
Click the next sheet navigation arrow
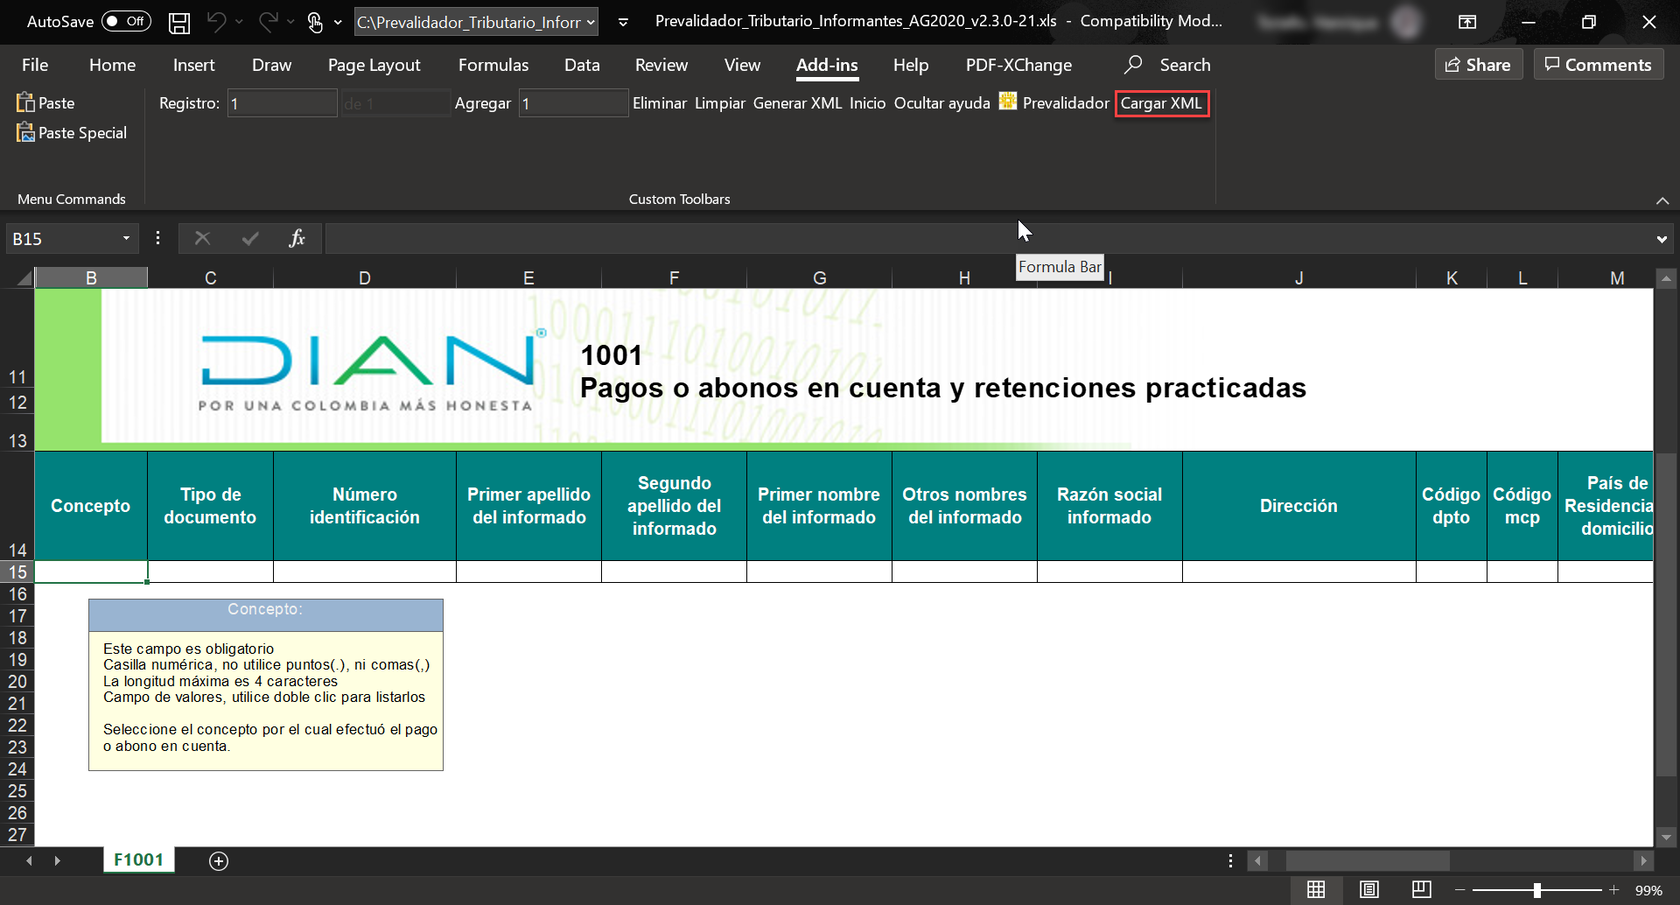[57, 861]
